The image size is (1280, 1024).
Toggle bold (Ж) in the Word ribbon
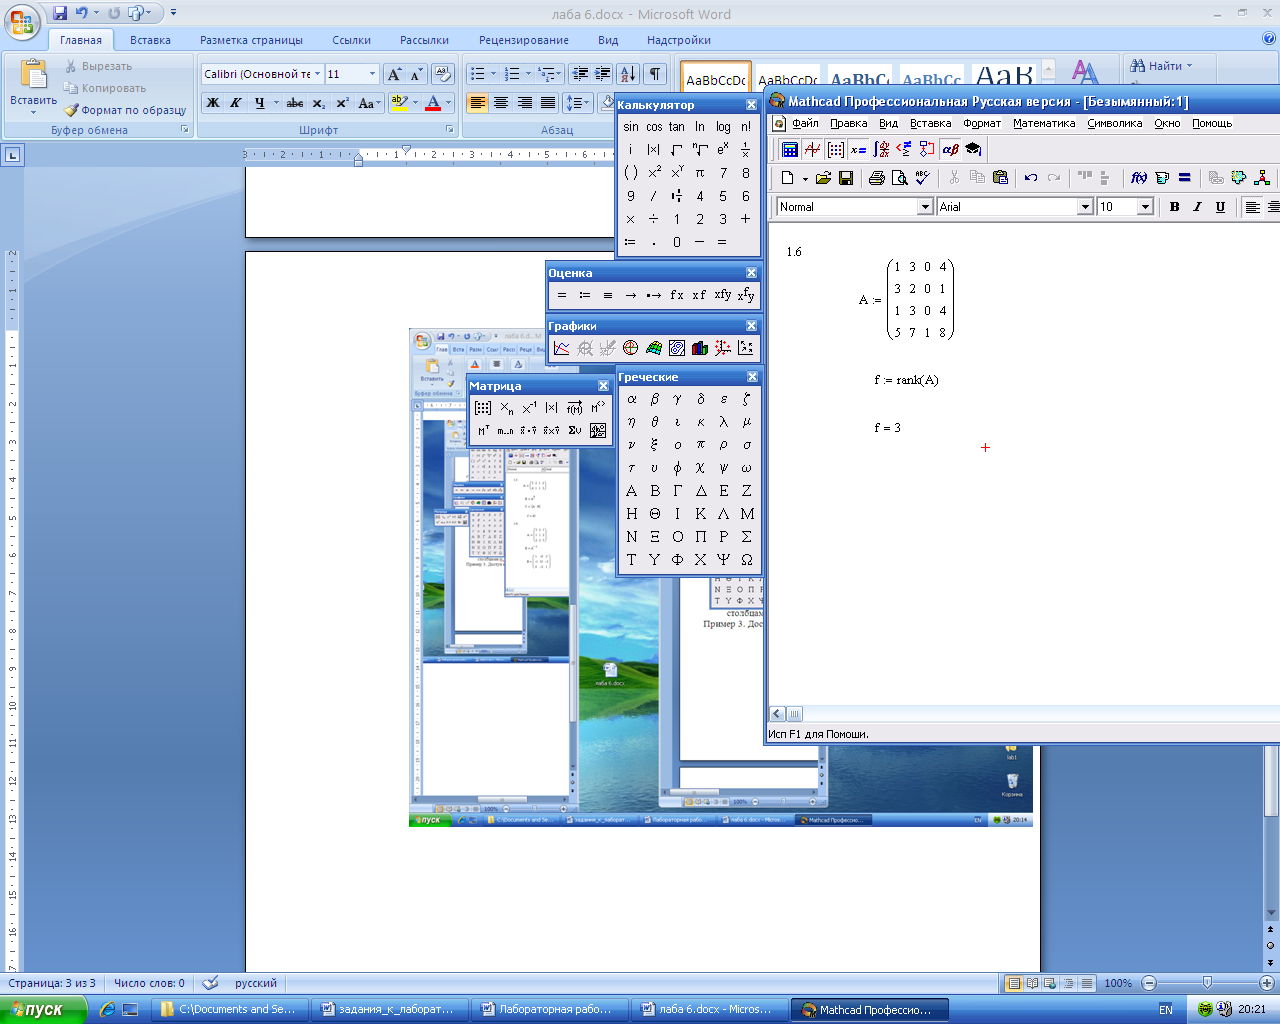[213, 103]
